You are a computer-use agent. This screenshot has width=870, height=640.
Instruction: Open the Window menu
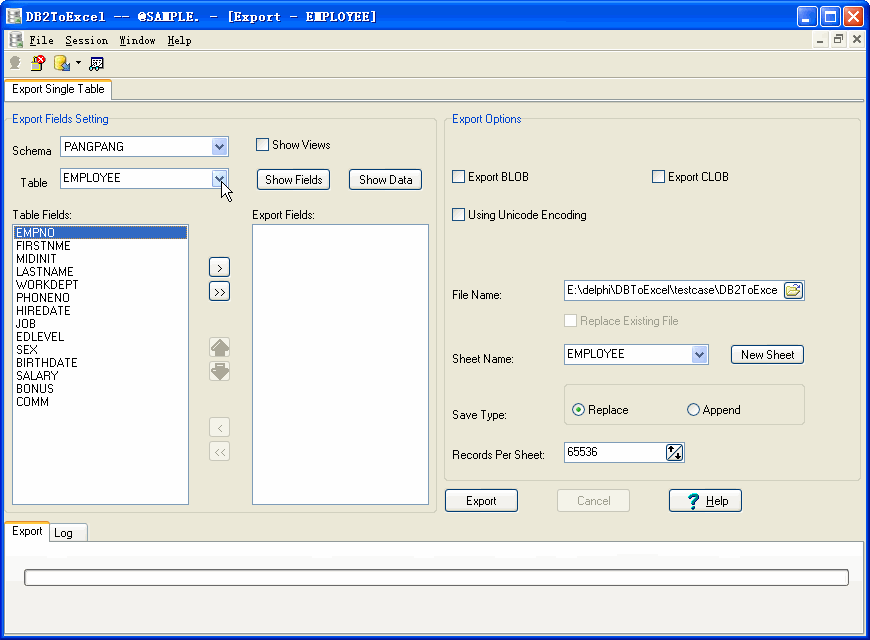(x=137, y=40)
